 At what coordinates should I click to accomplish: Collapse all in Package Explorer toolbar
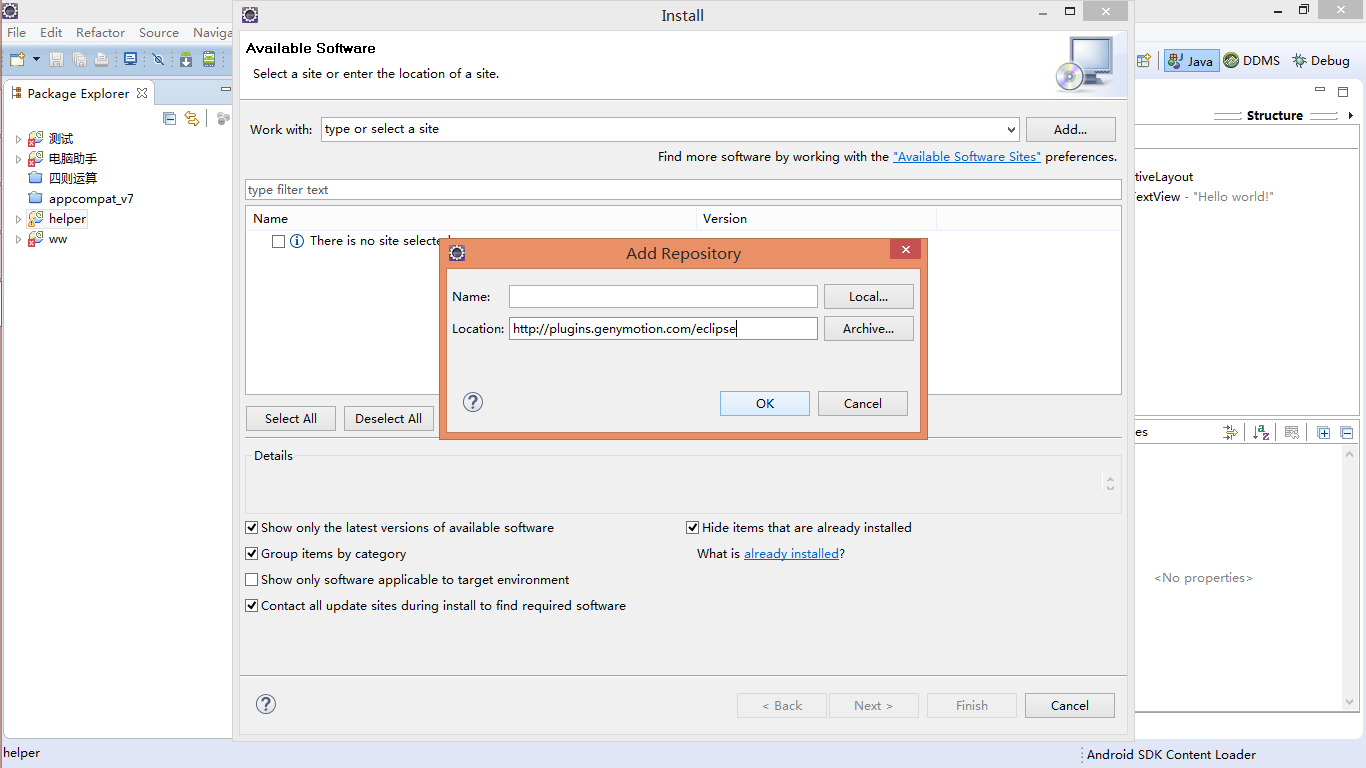(x=169, y=118)
